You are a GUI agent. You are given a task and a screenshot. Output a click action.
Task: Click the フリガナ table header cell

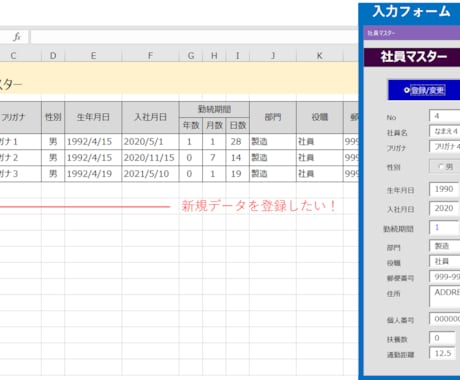(x=21, y=117)
